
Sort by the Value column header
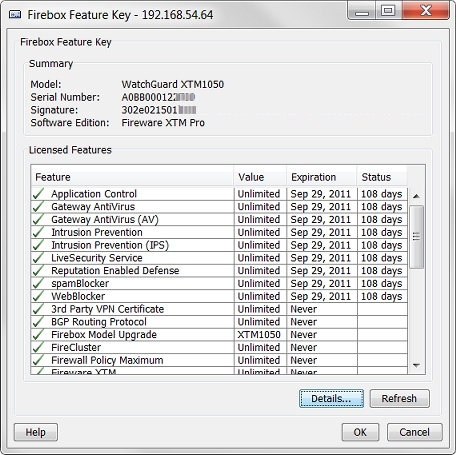coord(260,177)
